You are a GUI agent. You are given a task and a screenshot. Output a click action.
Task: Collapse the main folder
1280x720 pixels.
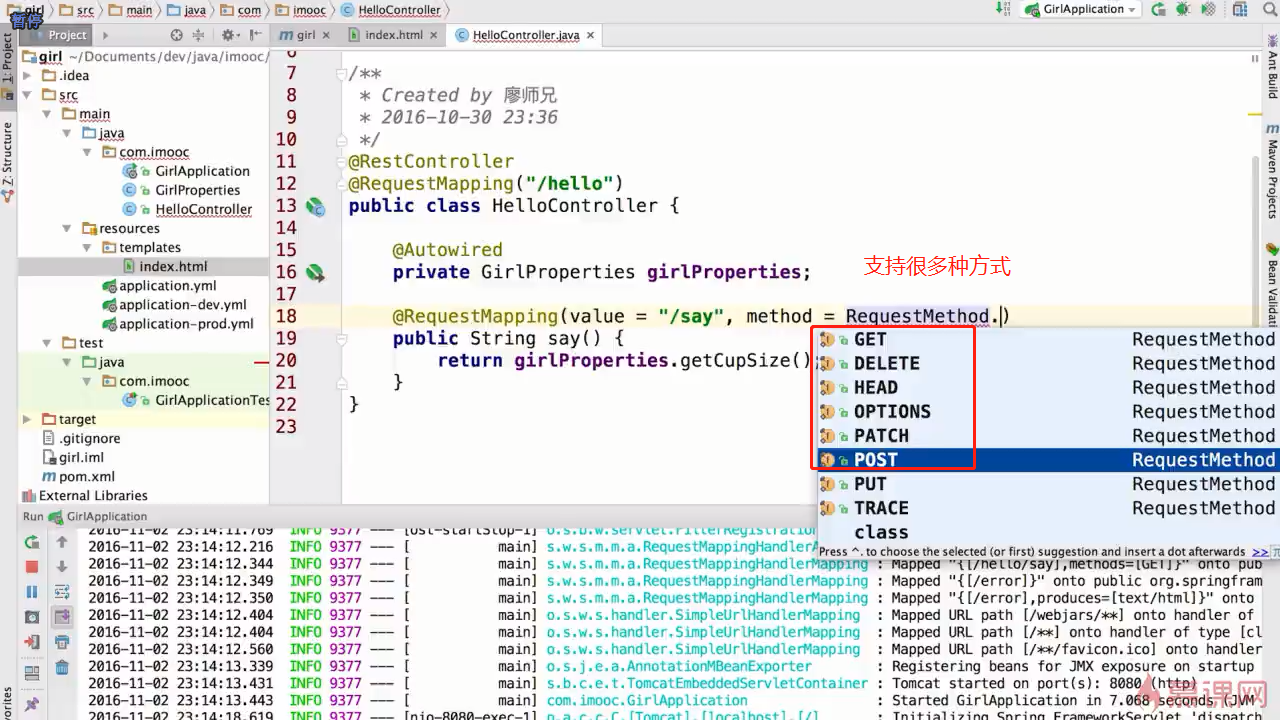49,114
